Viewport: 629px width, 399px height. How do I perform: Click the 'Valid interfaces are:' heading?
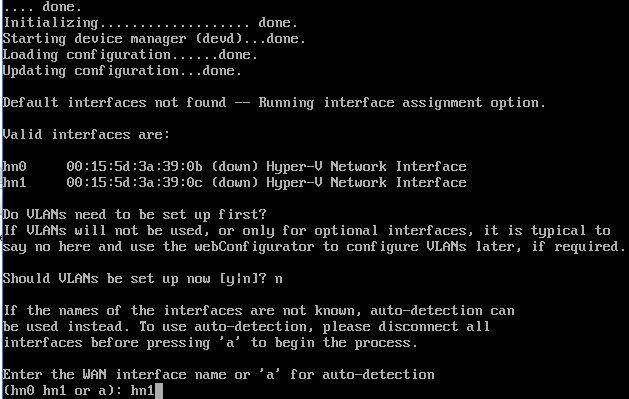pyautogui.click(x=86, y=134)
